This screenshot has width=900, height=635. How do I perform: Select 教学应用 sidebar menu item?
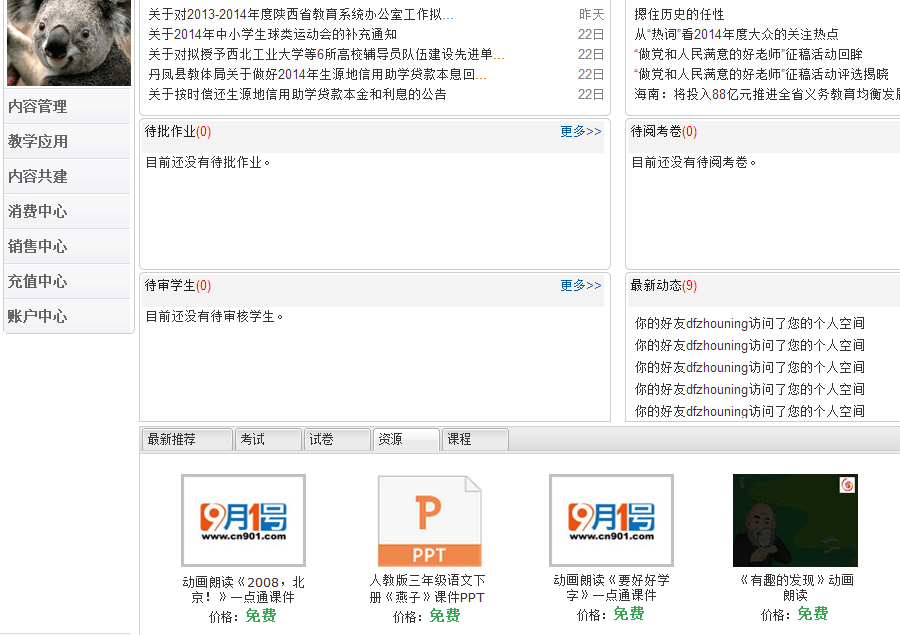coord(38,142)
